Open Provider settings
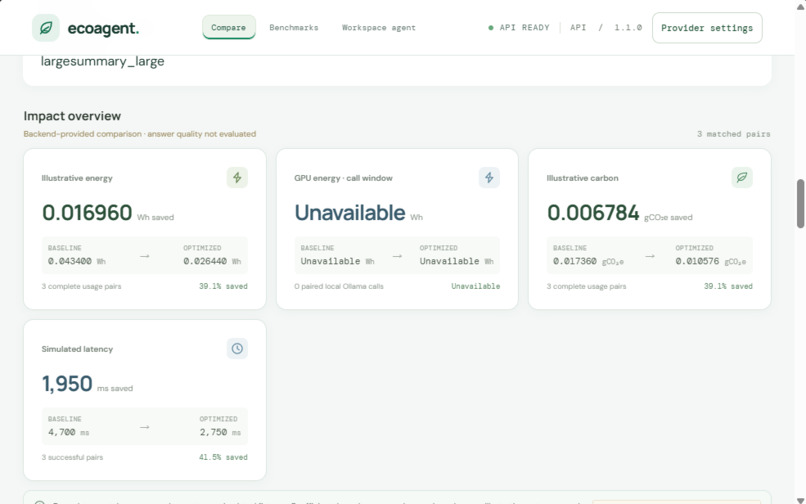 click(707, 28)
